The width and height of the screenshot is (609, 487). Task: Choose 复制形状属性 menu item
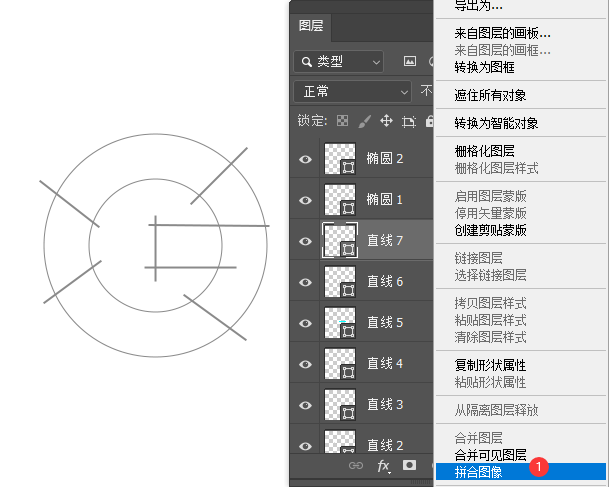pos(491,365)
